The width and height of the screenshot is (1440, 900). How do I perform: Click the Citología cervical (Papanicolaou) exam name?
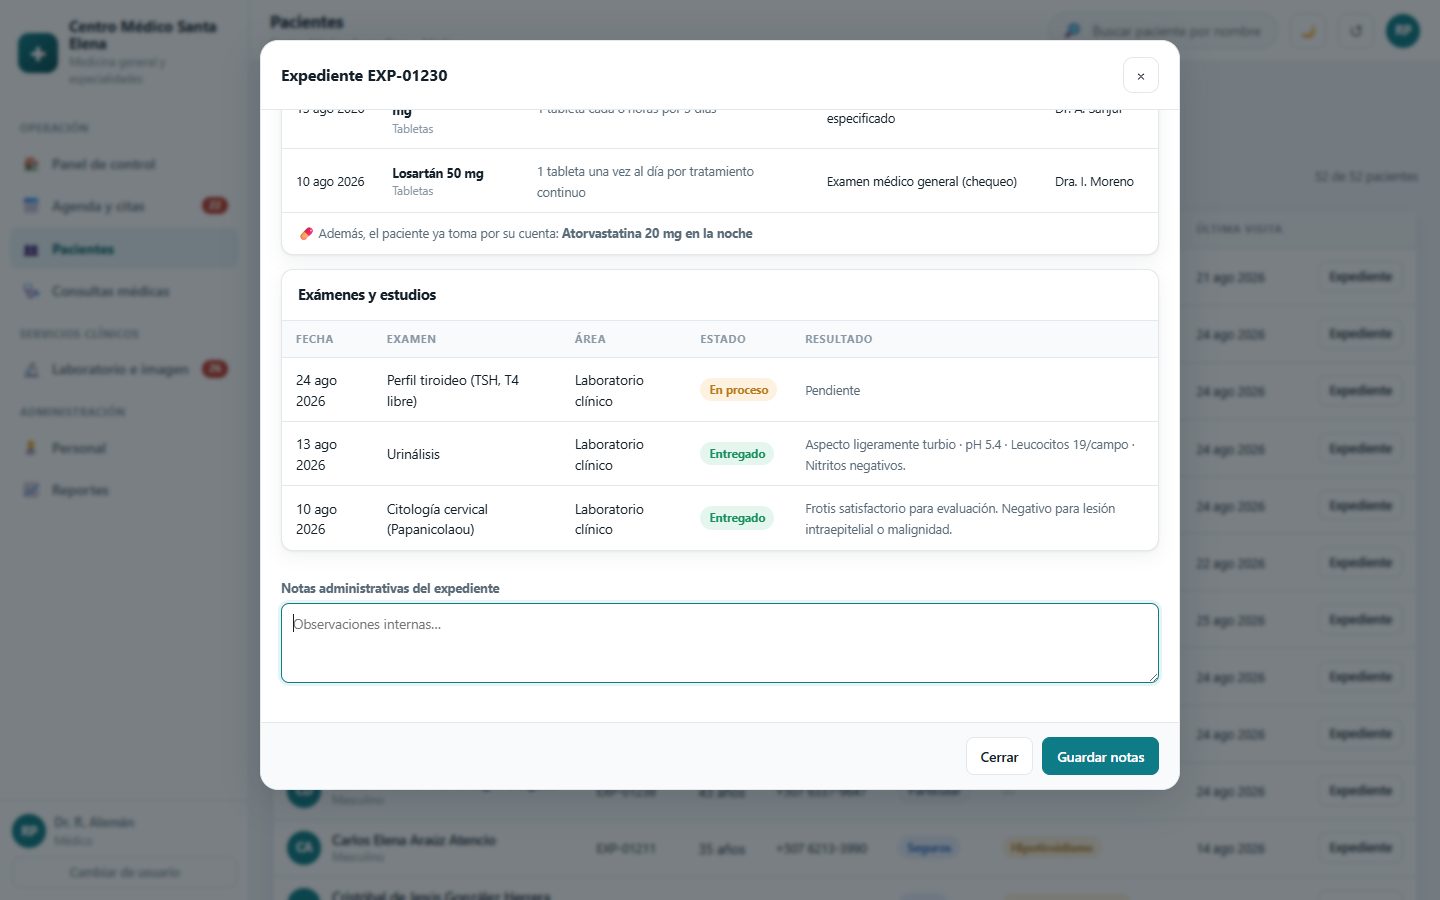pyautogui.click(x=437, y=519)
